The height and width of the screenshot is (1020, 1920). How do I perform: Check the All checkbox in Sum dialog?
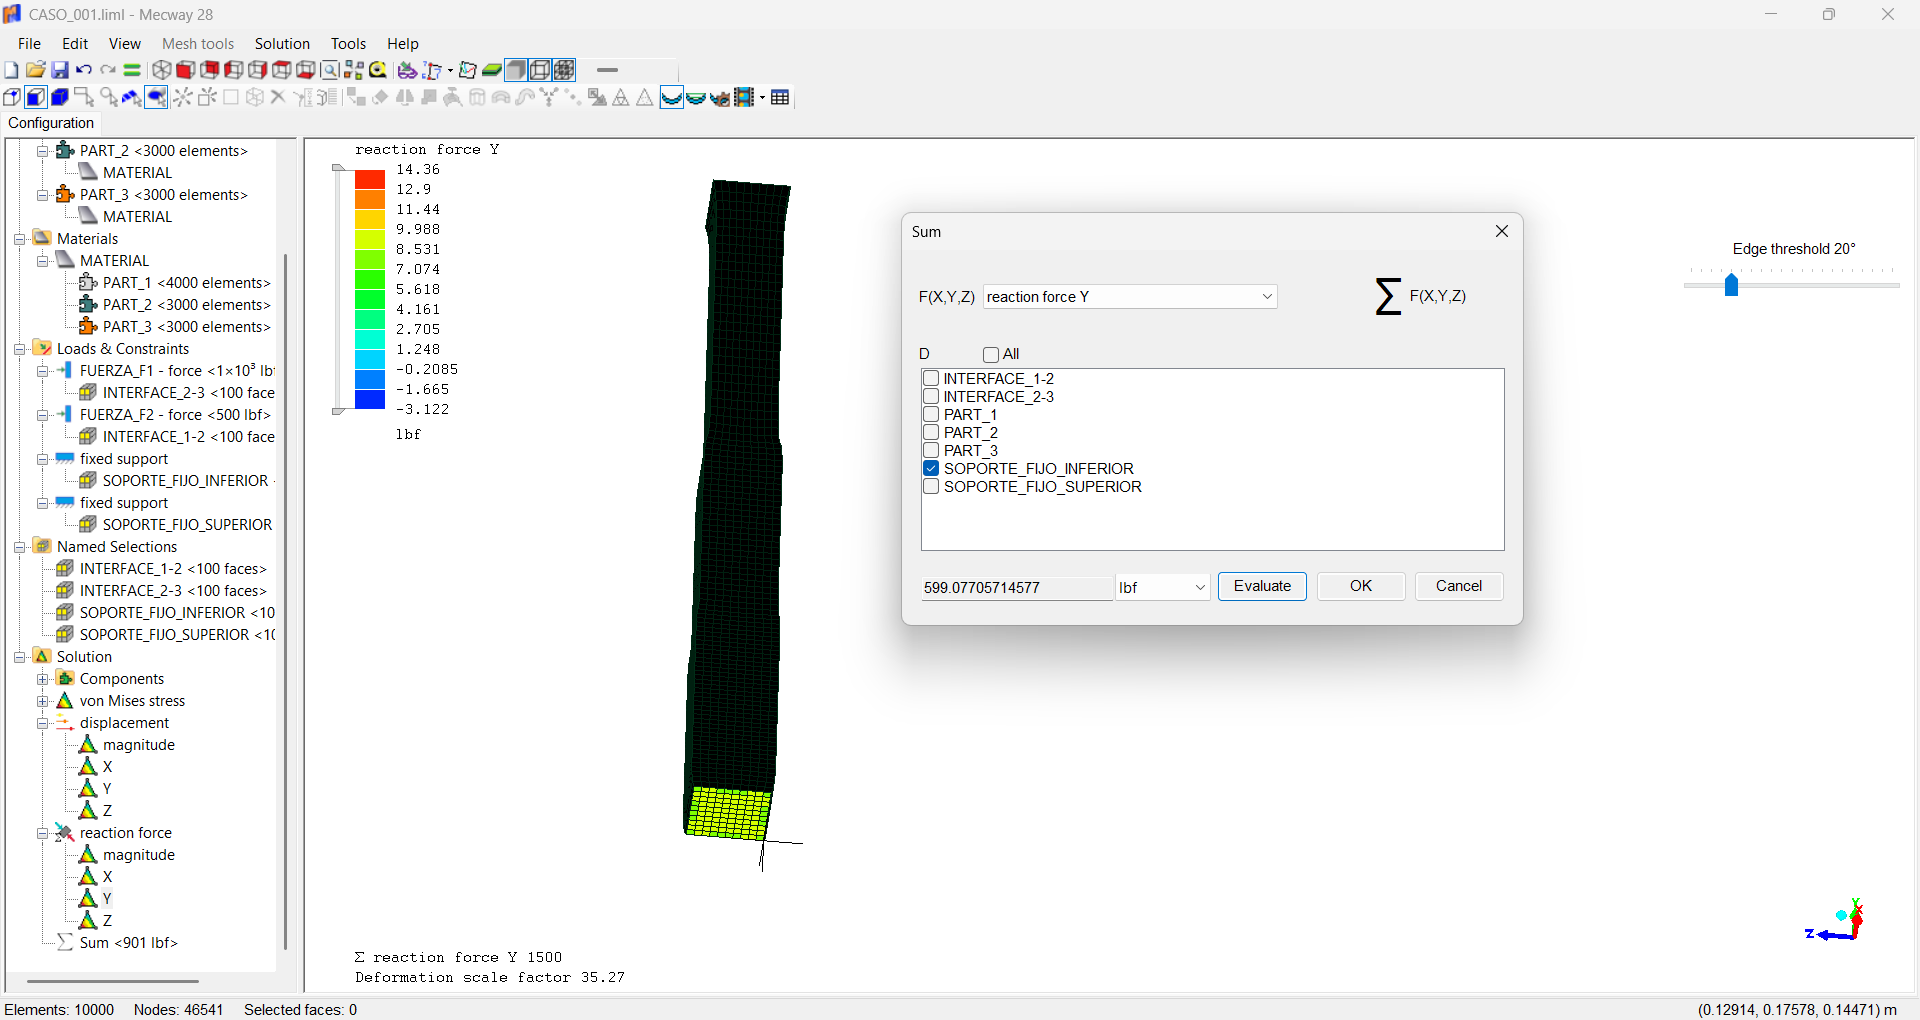point(991,354)
